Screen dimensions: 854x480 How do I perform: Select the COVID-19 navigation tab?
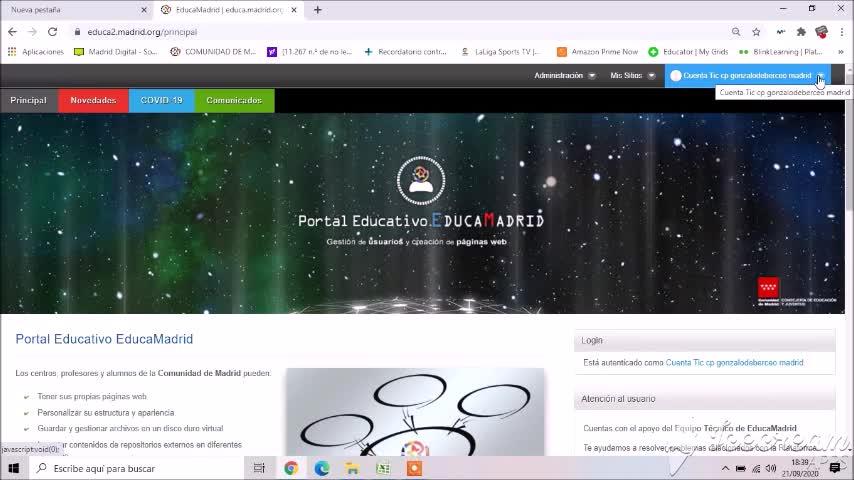[161, 100]
